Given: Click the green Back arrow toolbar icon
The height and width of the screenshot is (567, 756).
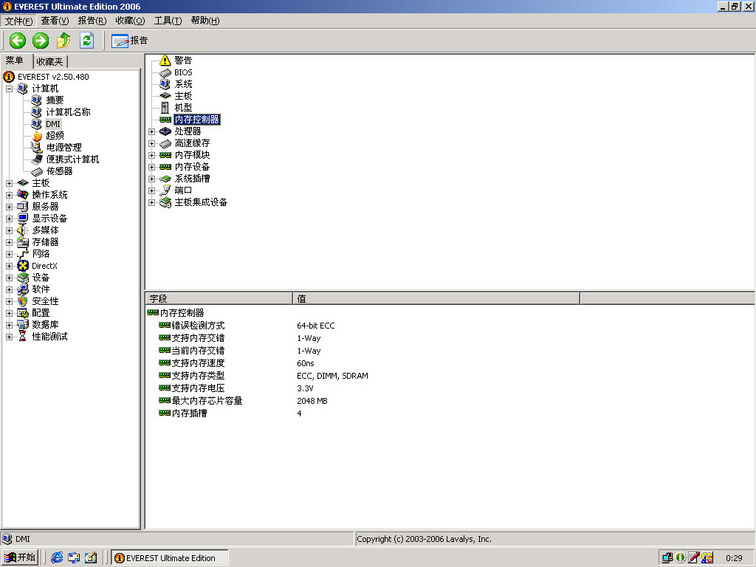Looking at the screenshot, I should pyautogui.click(x=18, y=40).
